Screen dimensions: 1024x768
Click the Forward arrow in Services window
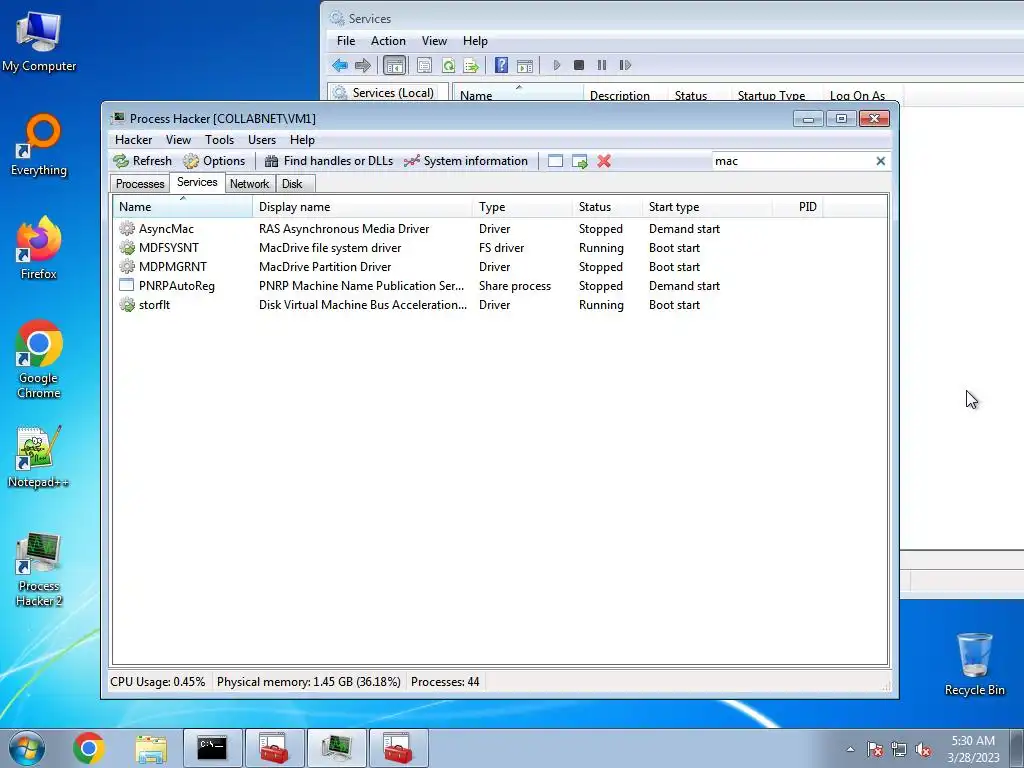click(x=362, y=65)
